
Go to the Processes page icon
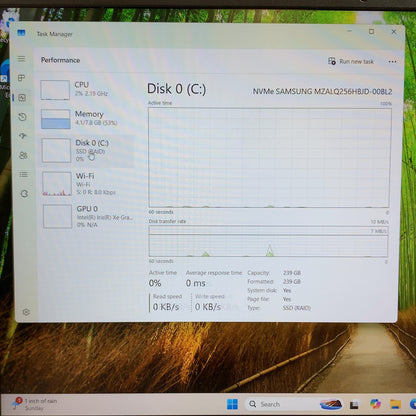(x=22, y=78)
